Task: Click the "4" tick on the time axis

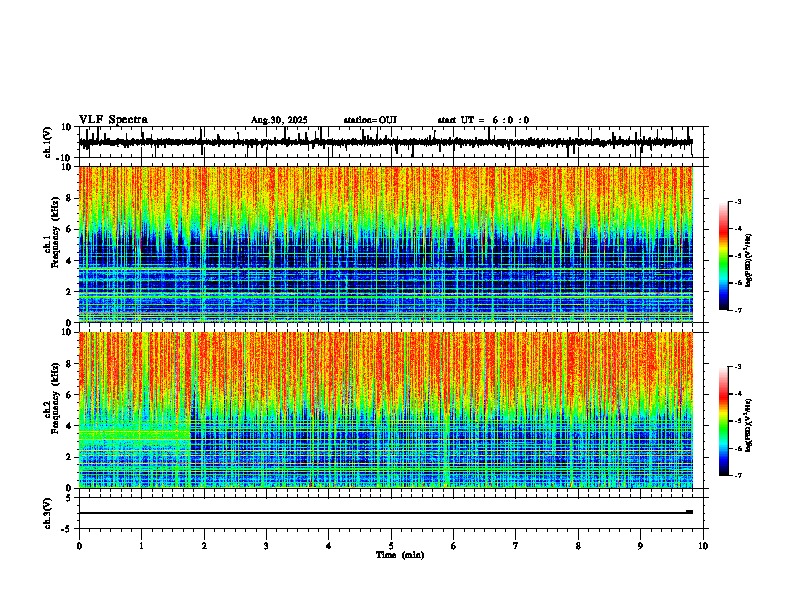Action: [329, 545]
